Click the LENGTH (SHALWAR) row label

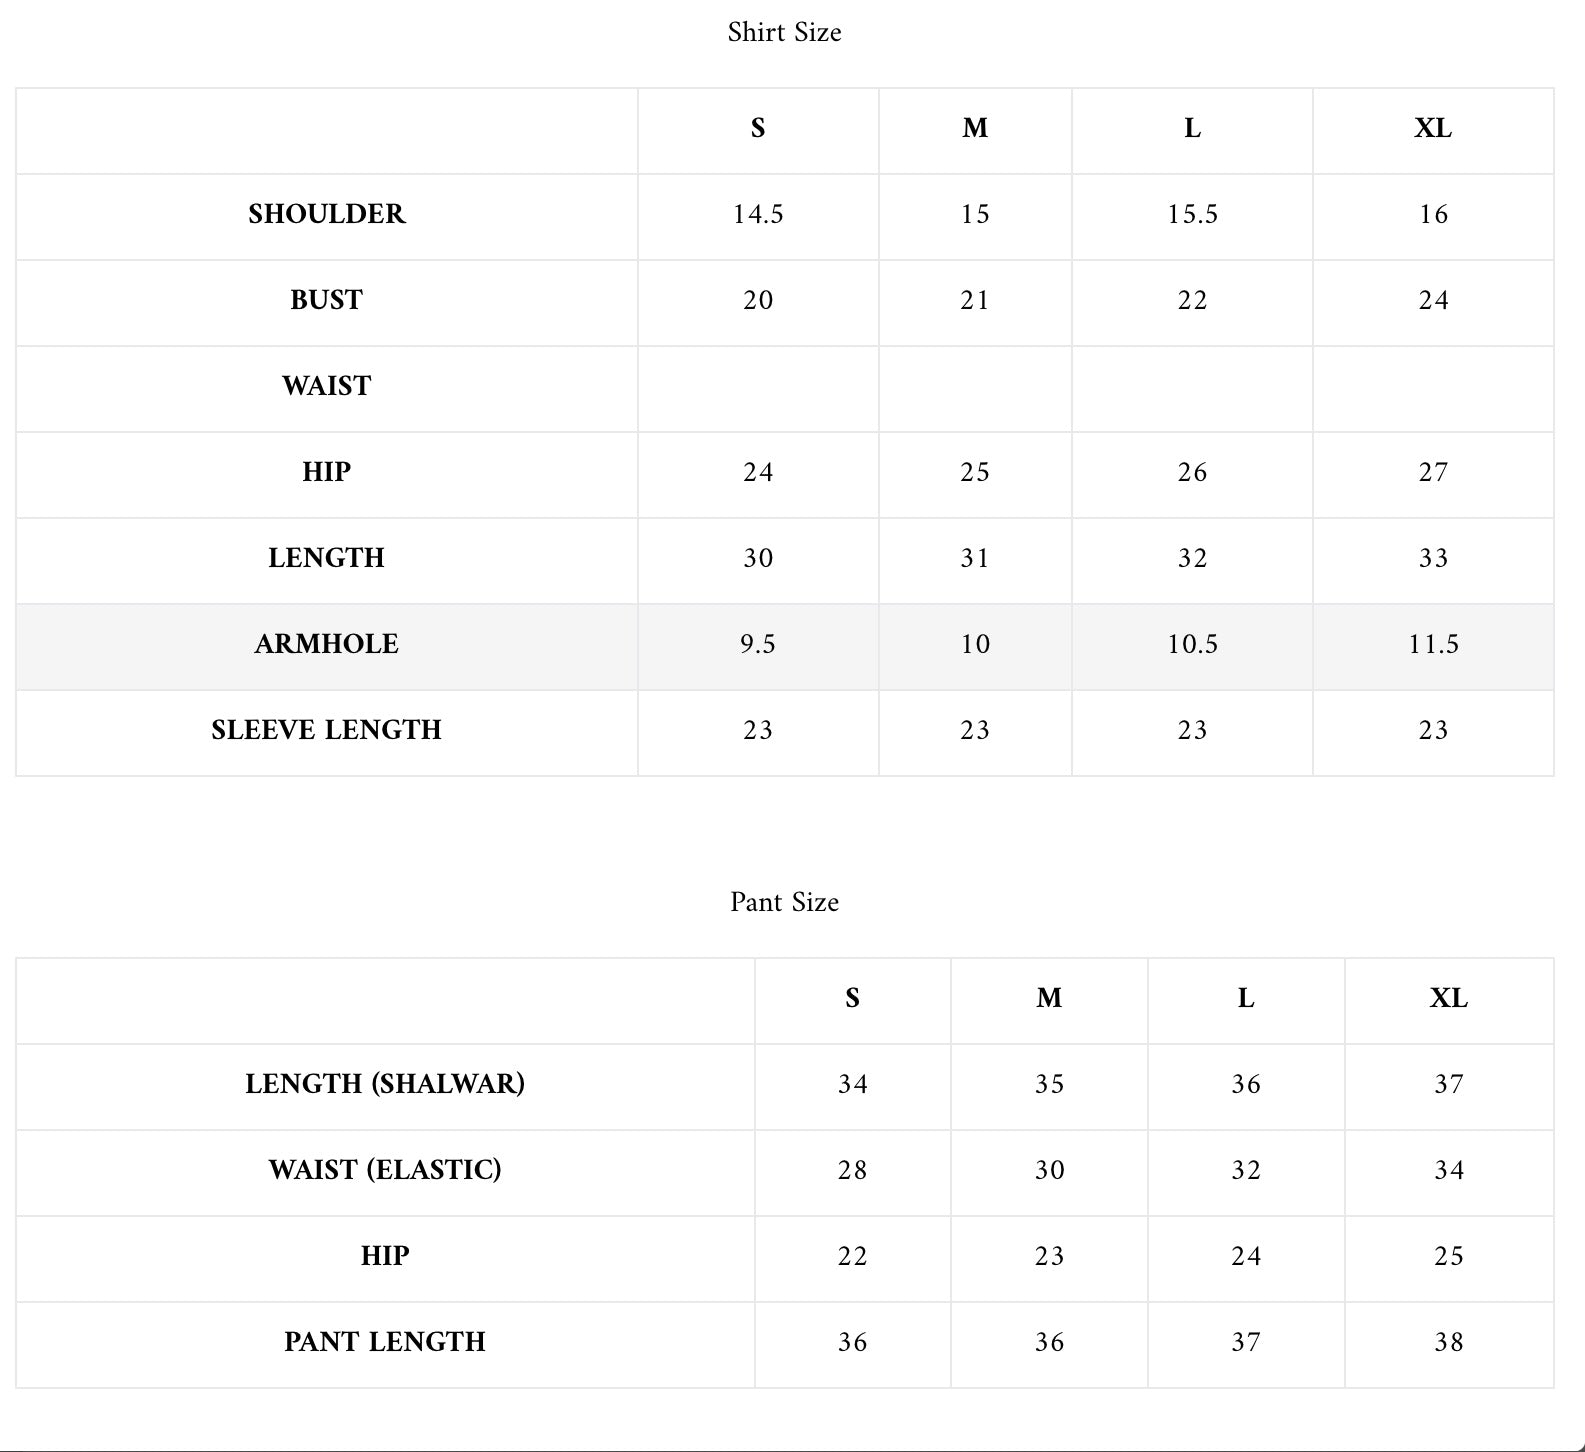click(x=385, y=1084)
